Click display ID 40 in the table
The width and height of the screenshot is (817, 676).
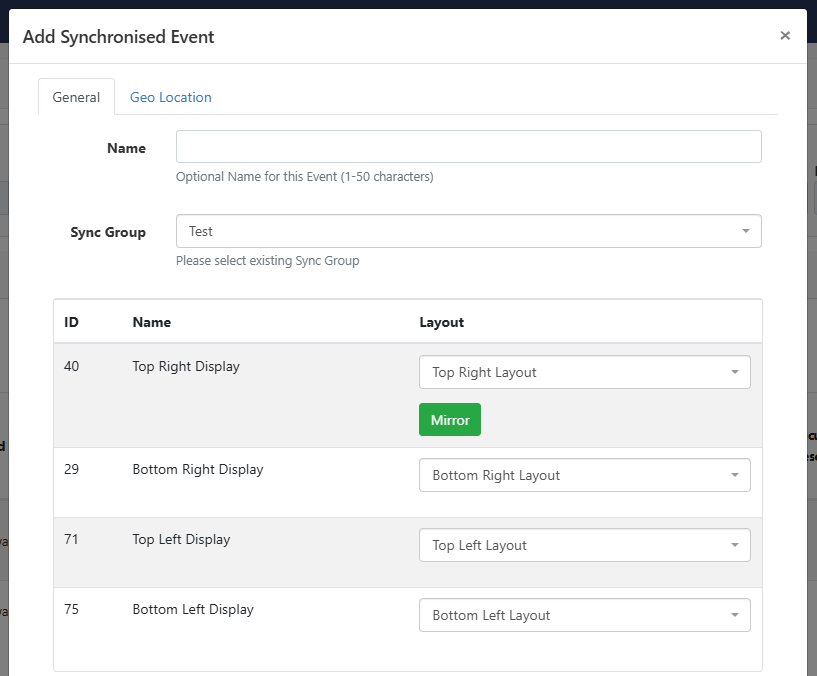pos(72,366)
